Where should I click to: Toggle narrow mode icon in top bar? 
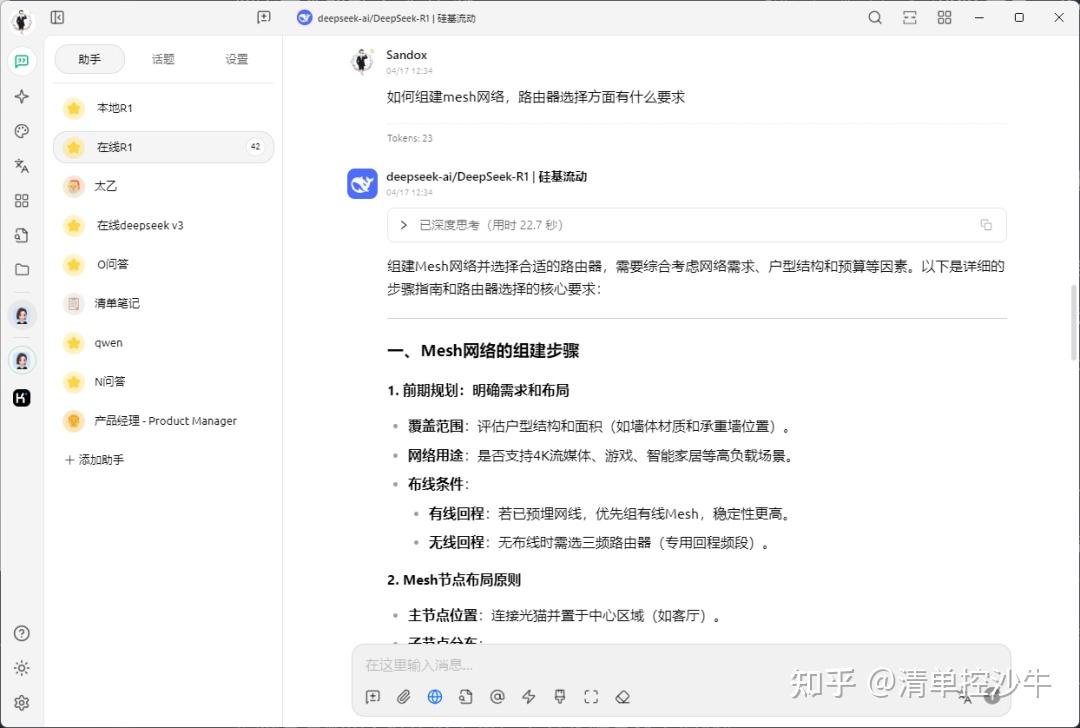(910, 17)
